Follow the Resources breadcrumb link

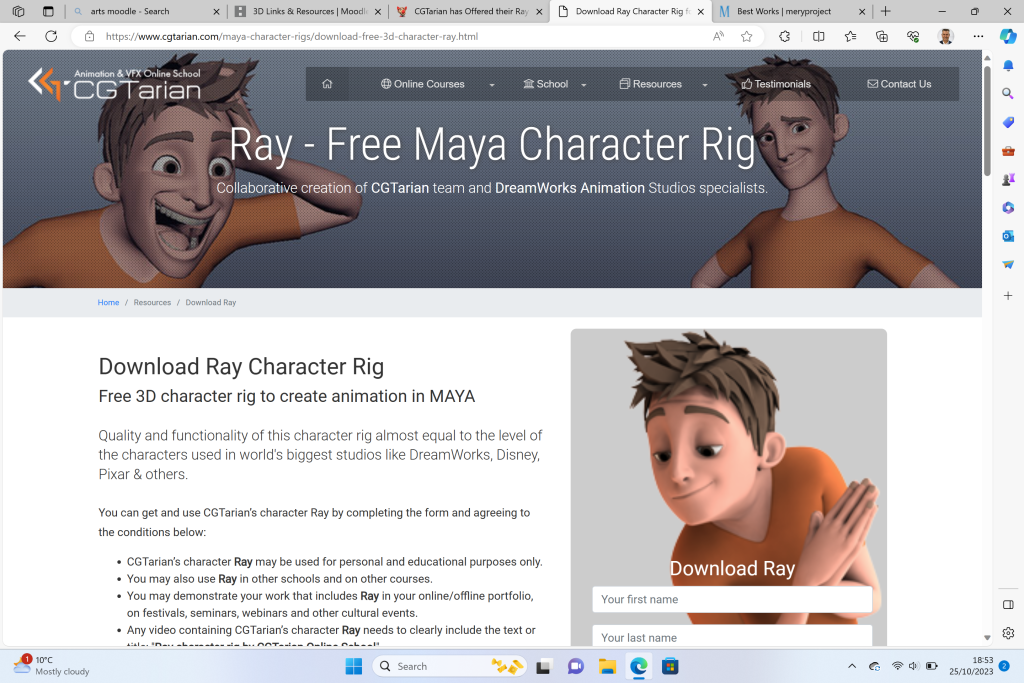[152, 302]
